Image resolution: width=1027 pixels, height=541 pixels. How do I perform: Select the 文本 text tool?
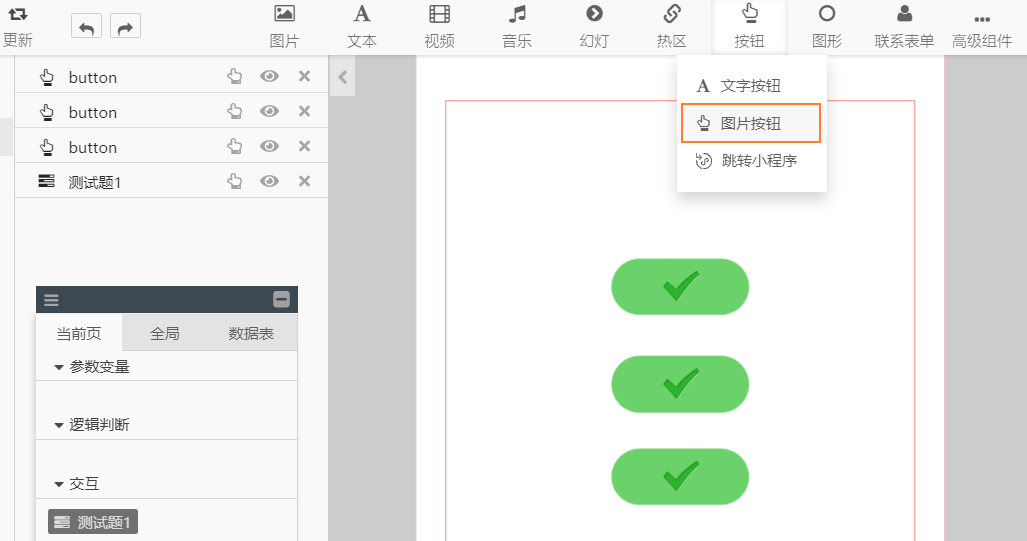tap(362, 27)
